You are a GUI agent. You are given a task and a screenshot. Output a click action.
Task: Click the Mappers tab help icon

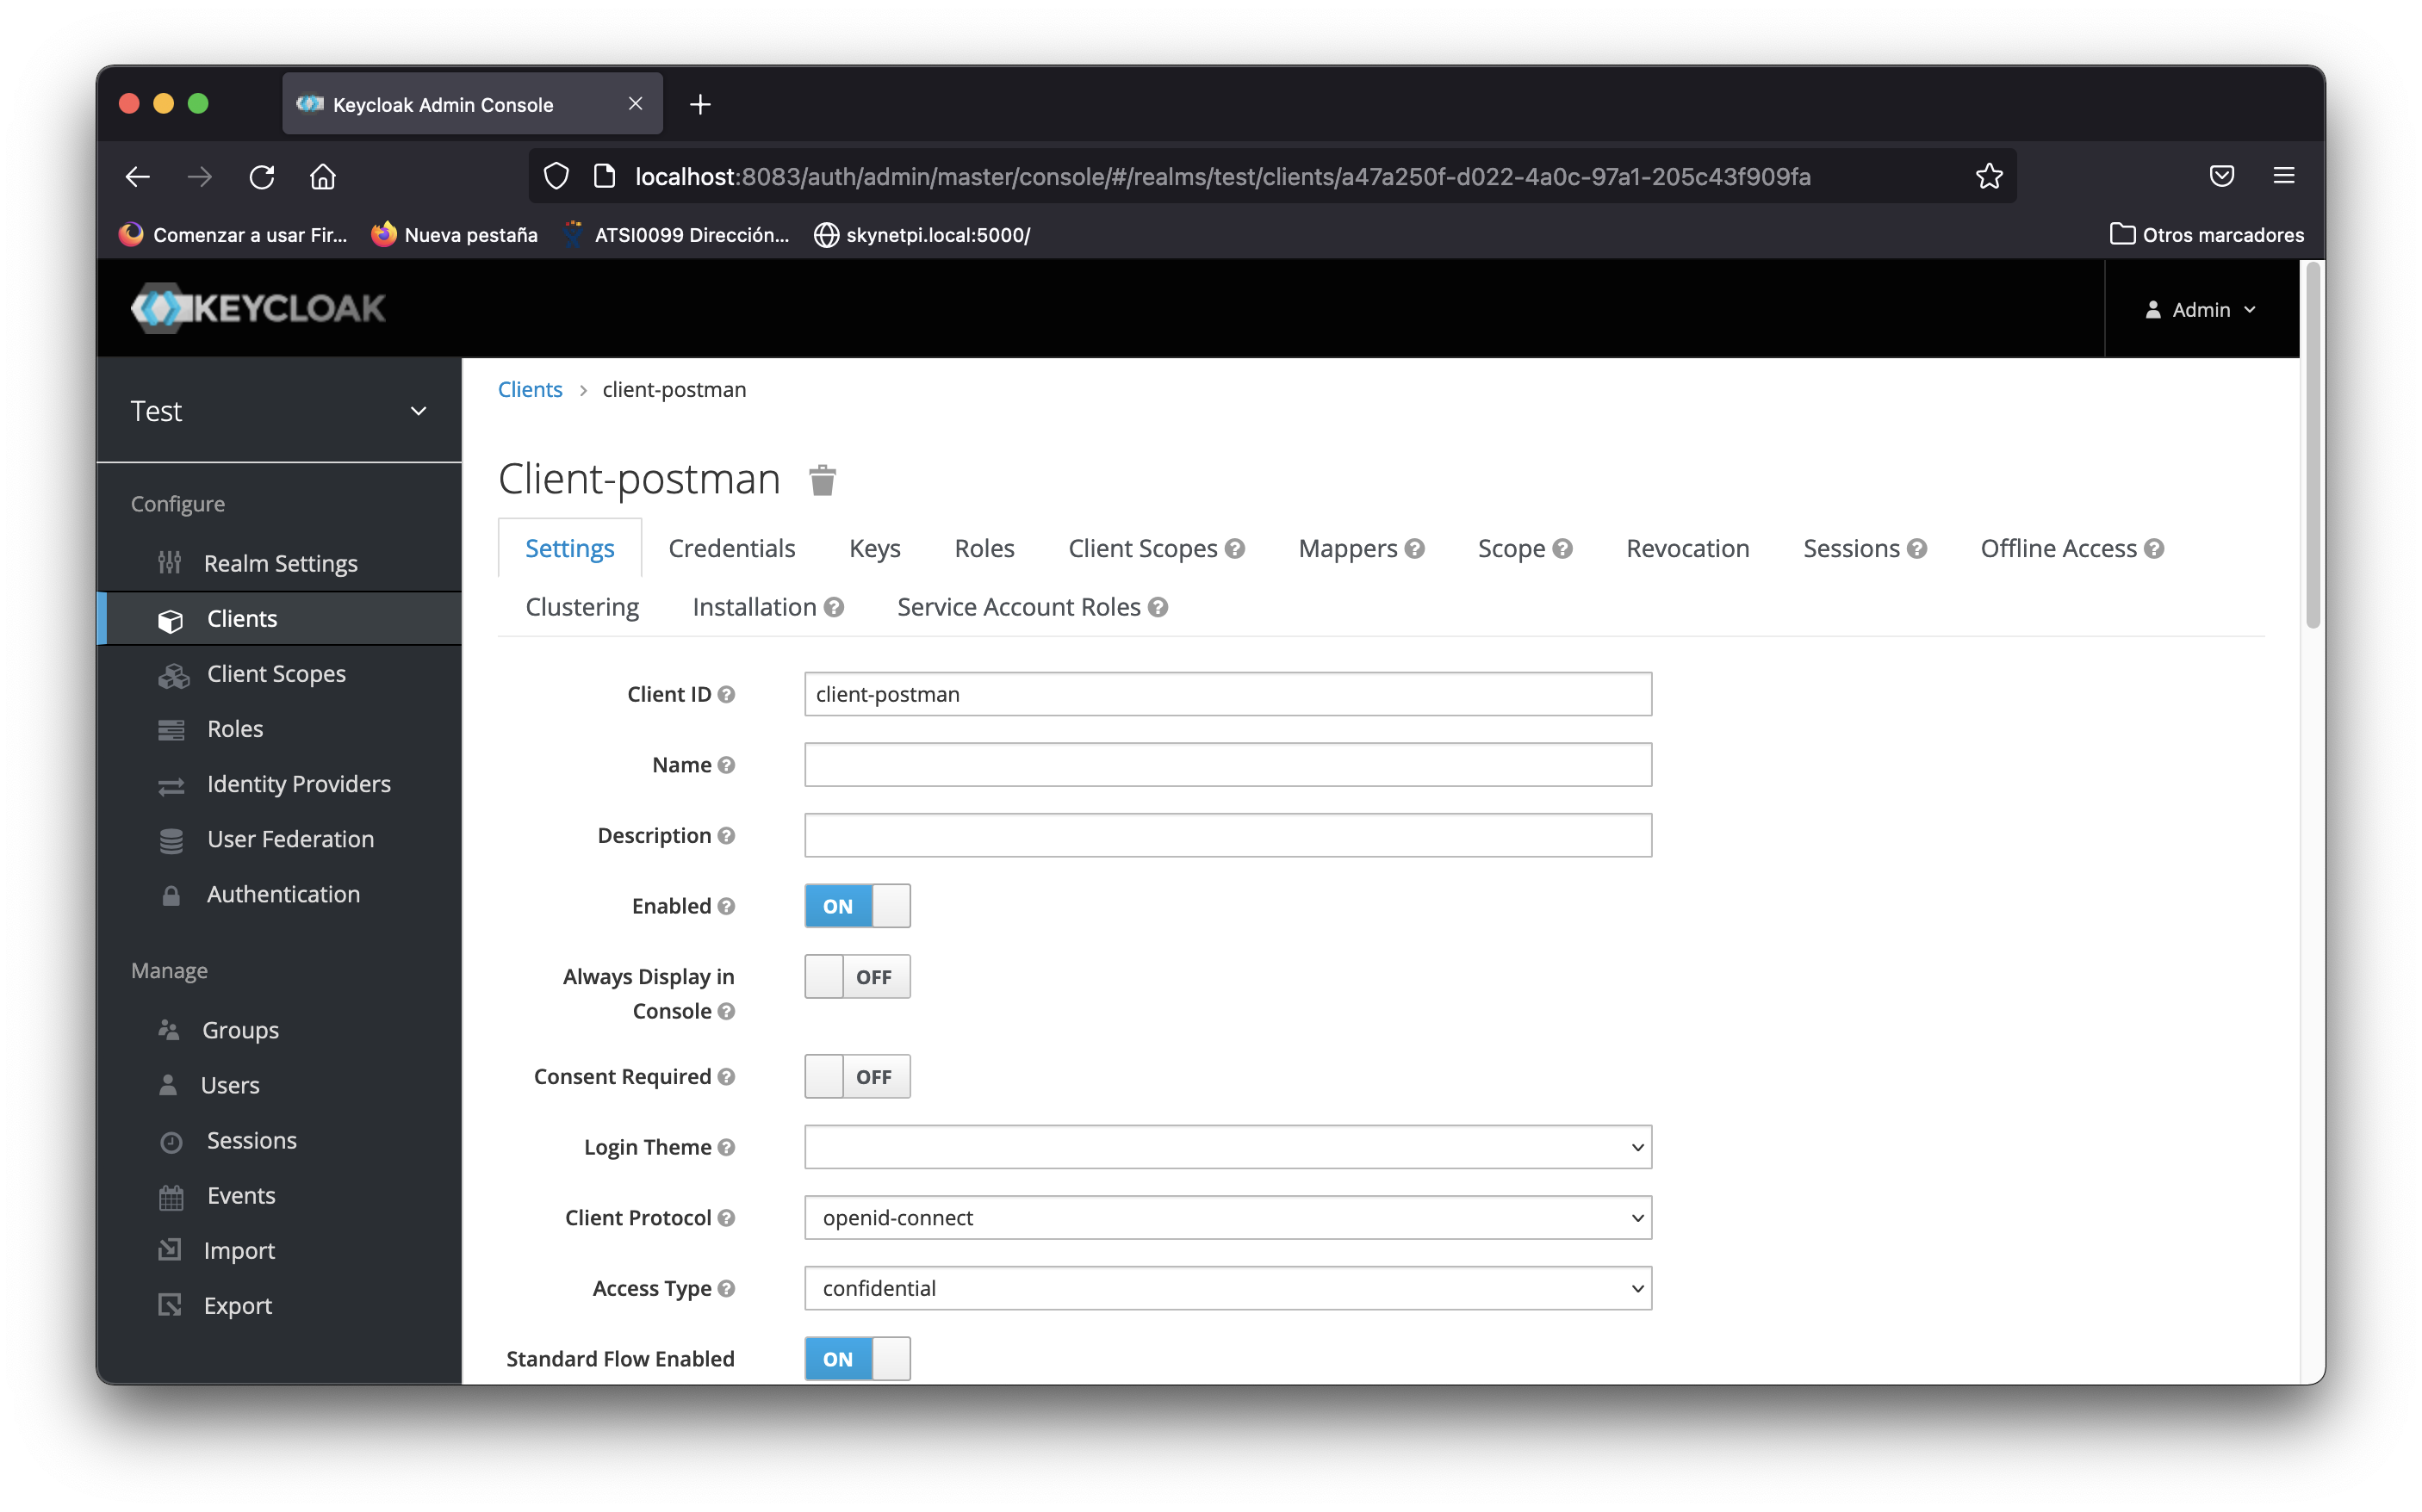(1414, 549)
